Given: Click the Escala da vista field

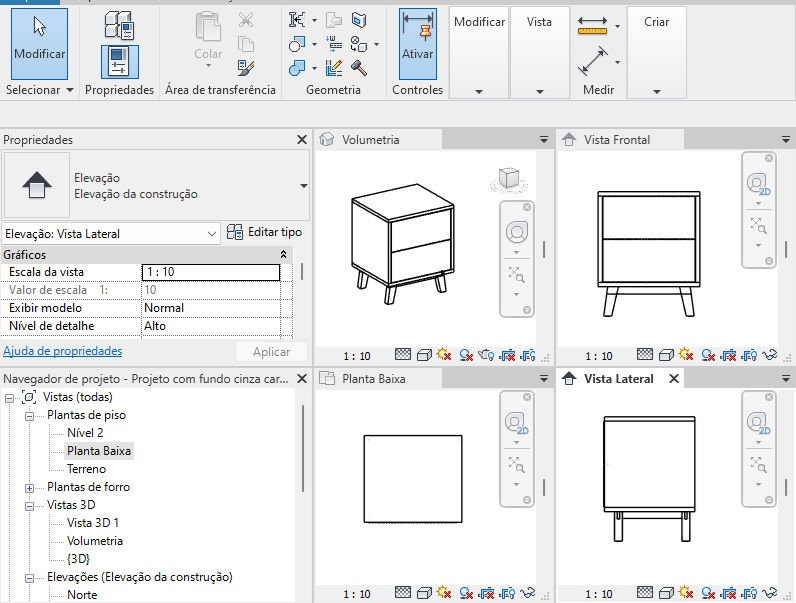Looking at the screenshot, I should (211, 272).
